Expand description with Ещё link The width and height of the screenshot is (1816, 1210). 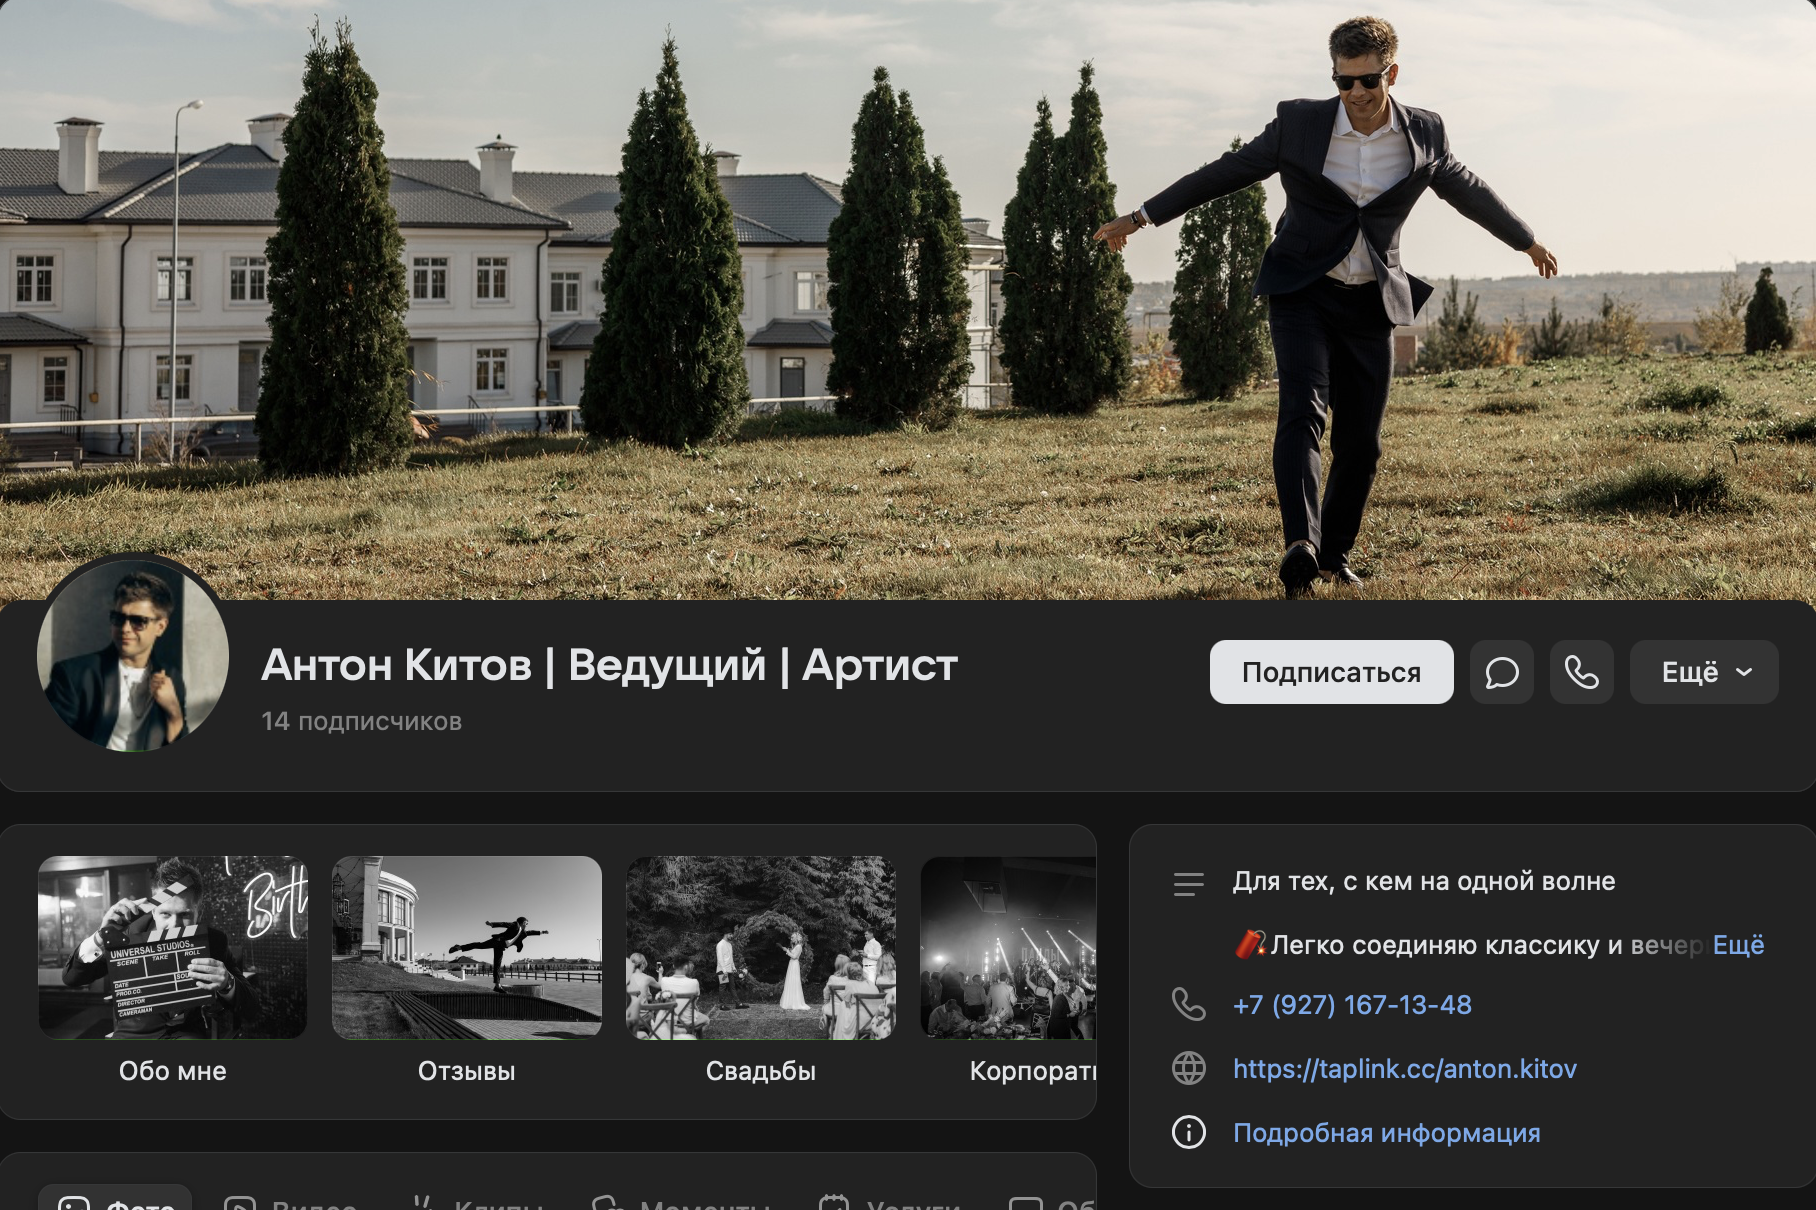[1738, 944]
